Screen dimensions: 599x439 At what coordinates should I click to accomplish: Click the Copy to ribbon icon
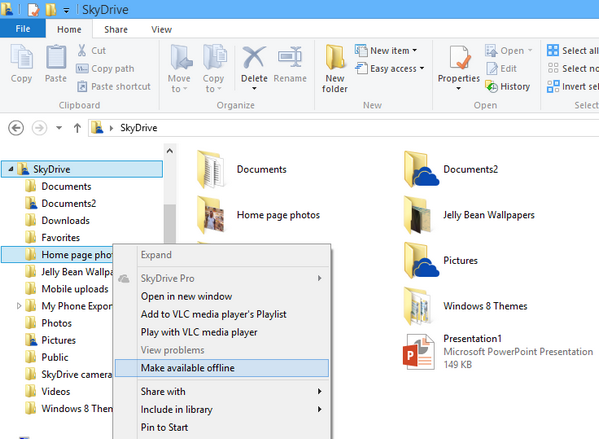(214, 57)
